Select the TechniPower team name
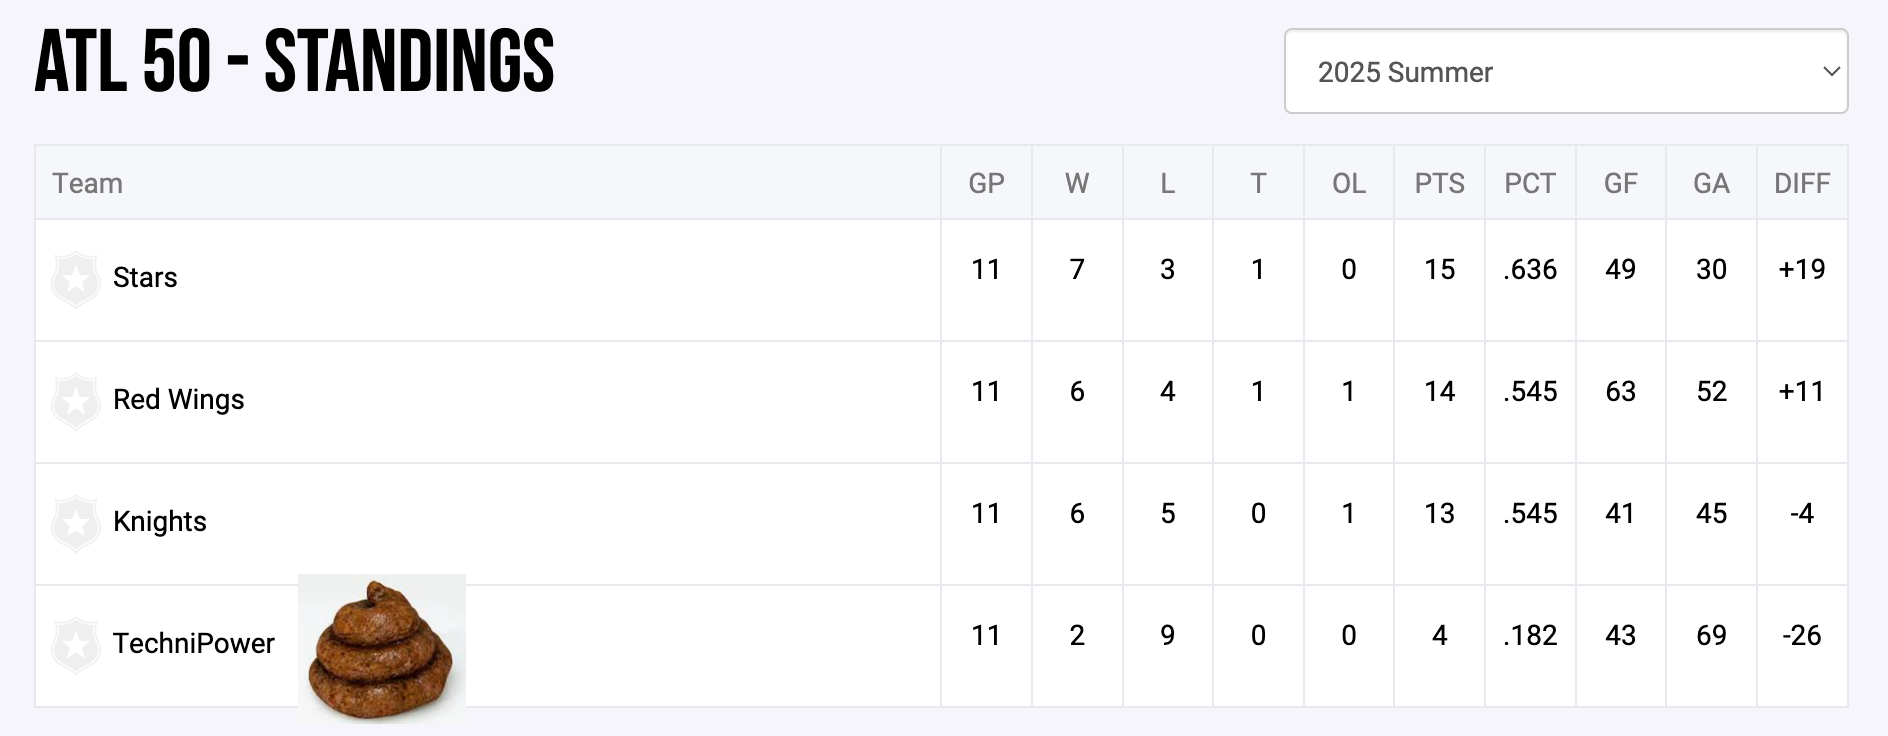Viewport: 1888px width, 736px height. (x=193, y=644)
